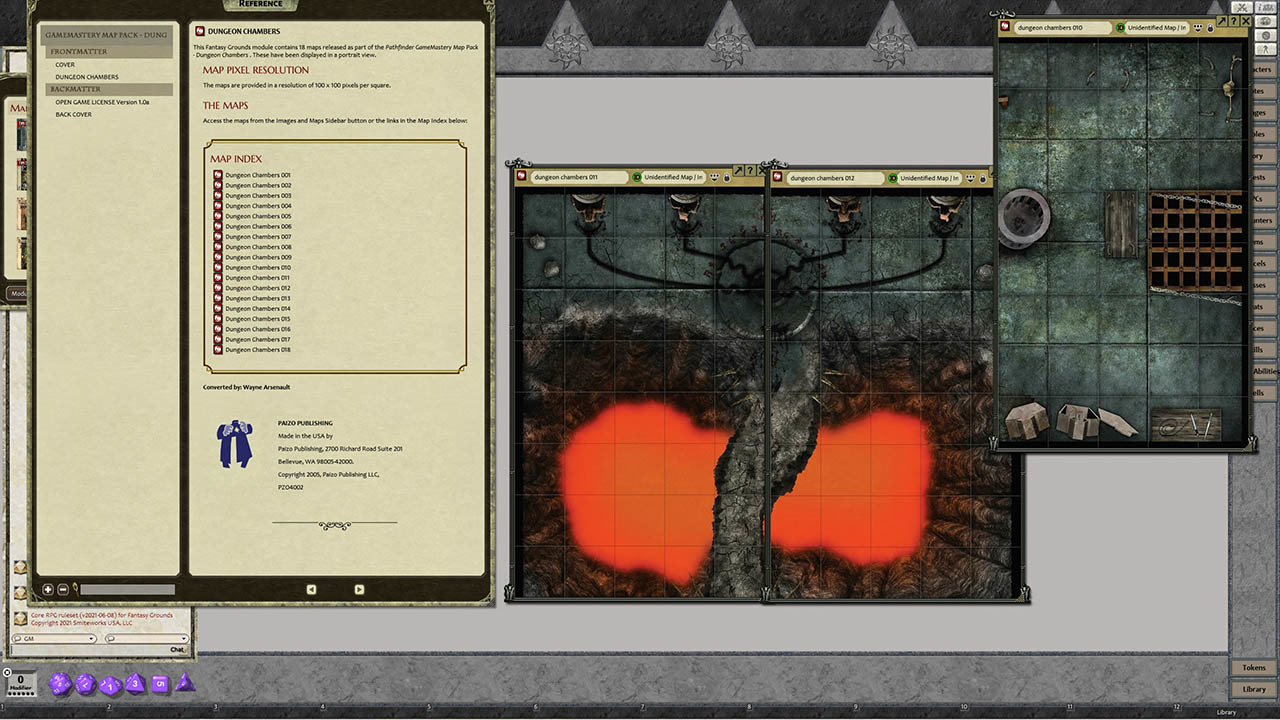
Task: Open the Library sidebar tab
Action: [x=1253, y=689]
